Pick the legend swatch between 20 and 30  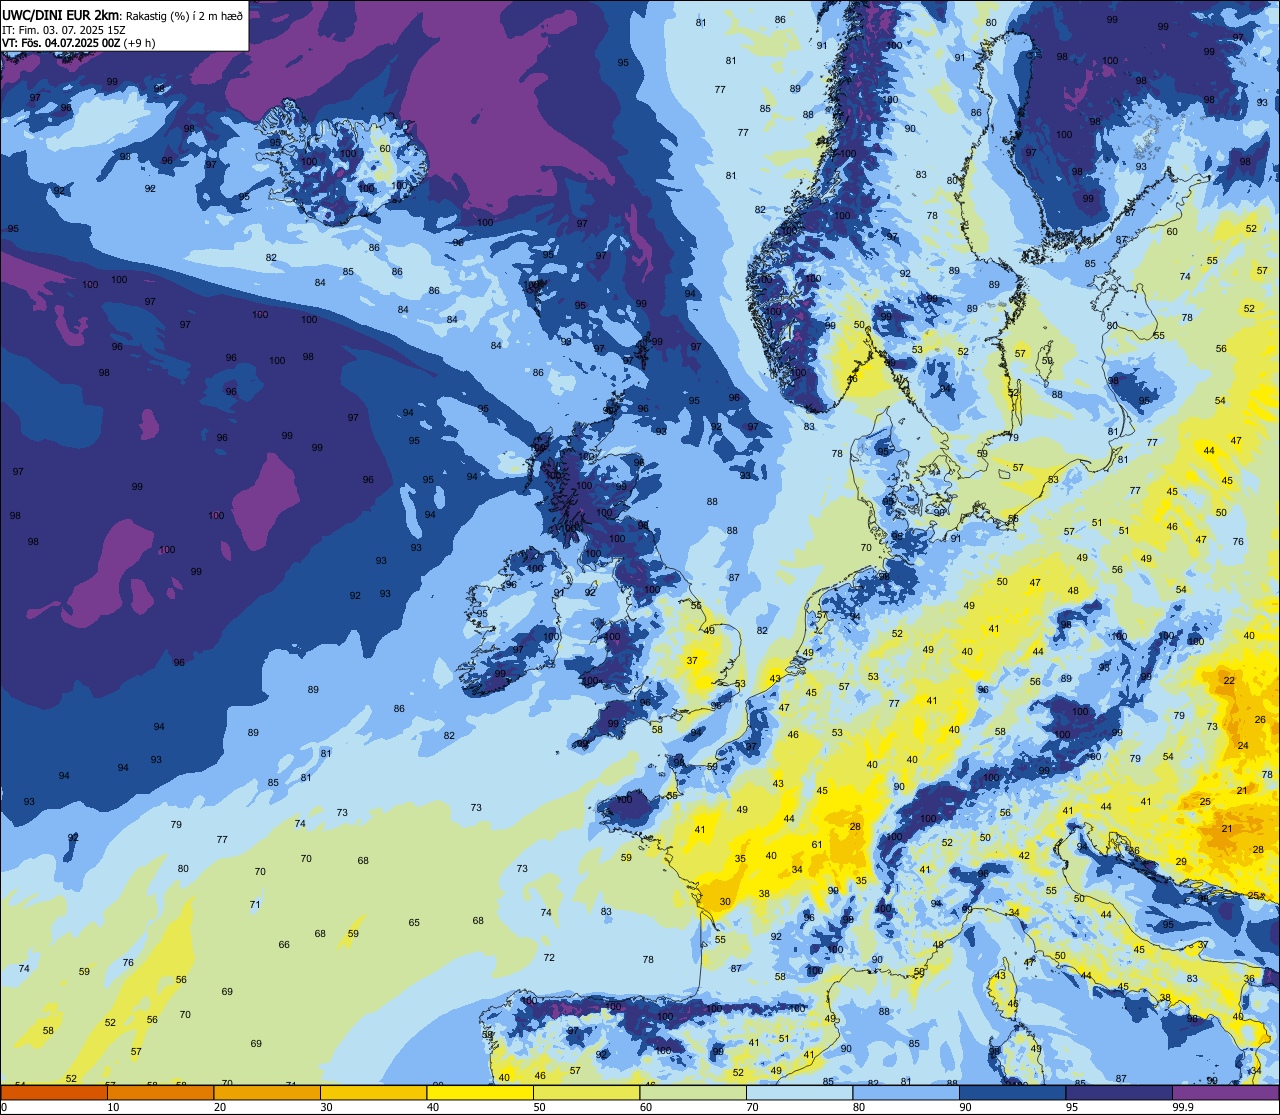click(267, 1092)
